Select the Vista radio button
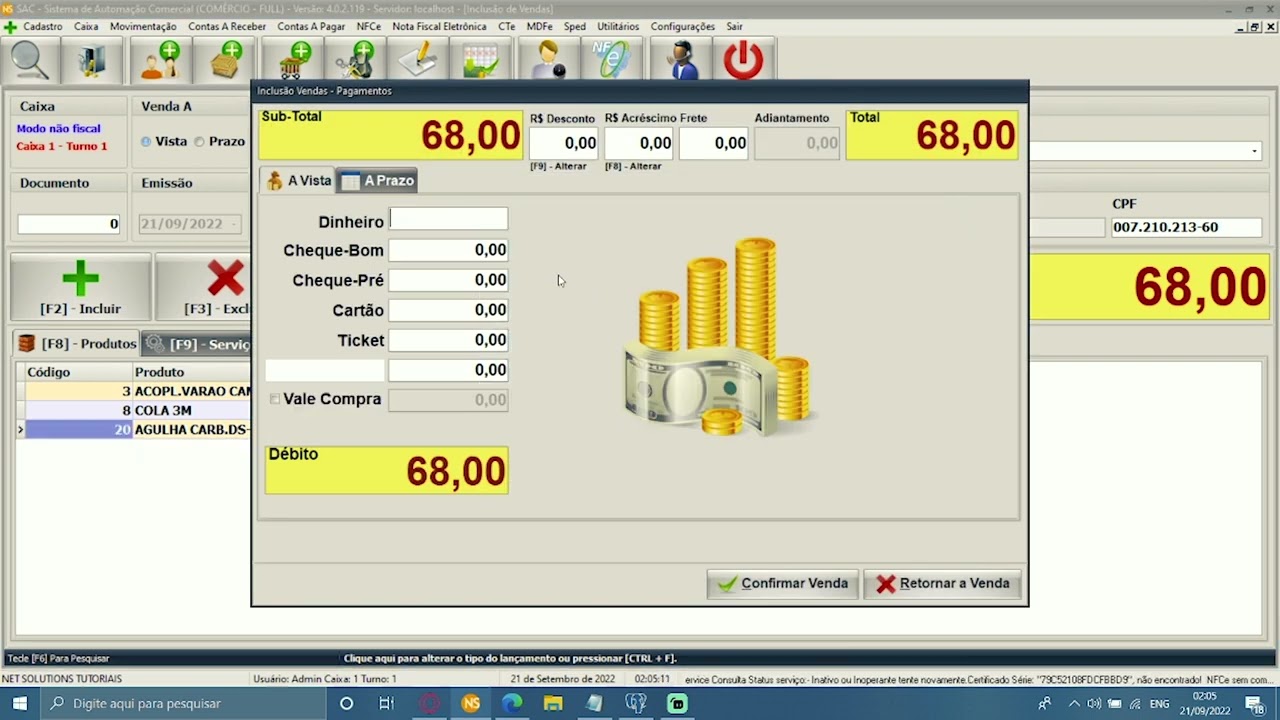This screenshot has height=720, width=1280. pos(146,142)
